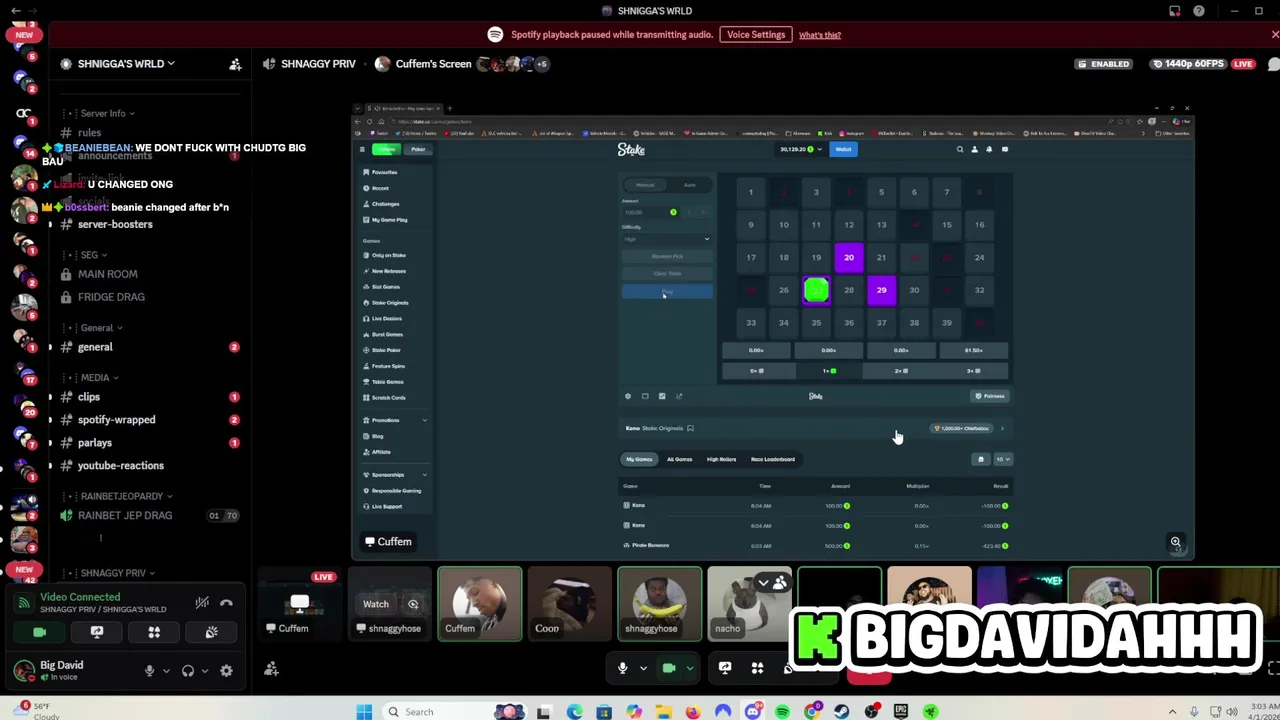Open Fairness button in Keno footer
Image resolution: width=1280 pixels, height=720 pixels.
pyautogui.click(x=990, y=396)
